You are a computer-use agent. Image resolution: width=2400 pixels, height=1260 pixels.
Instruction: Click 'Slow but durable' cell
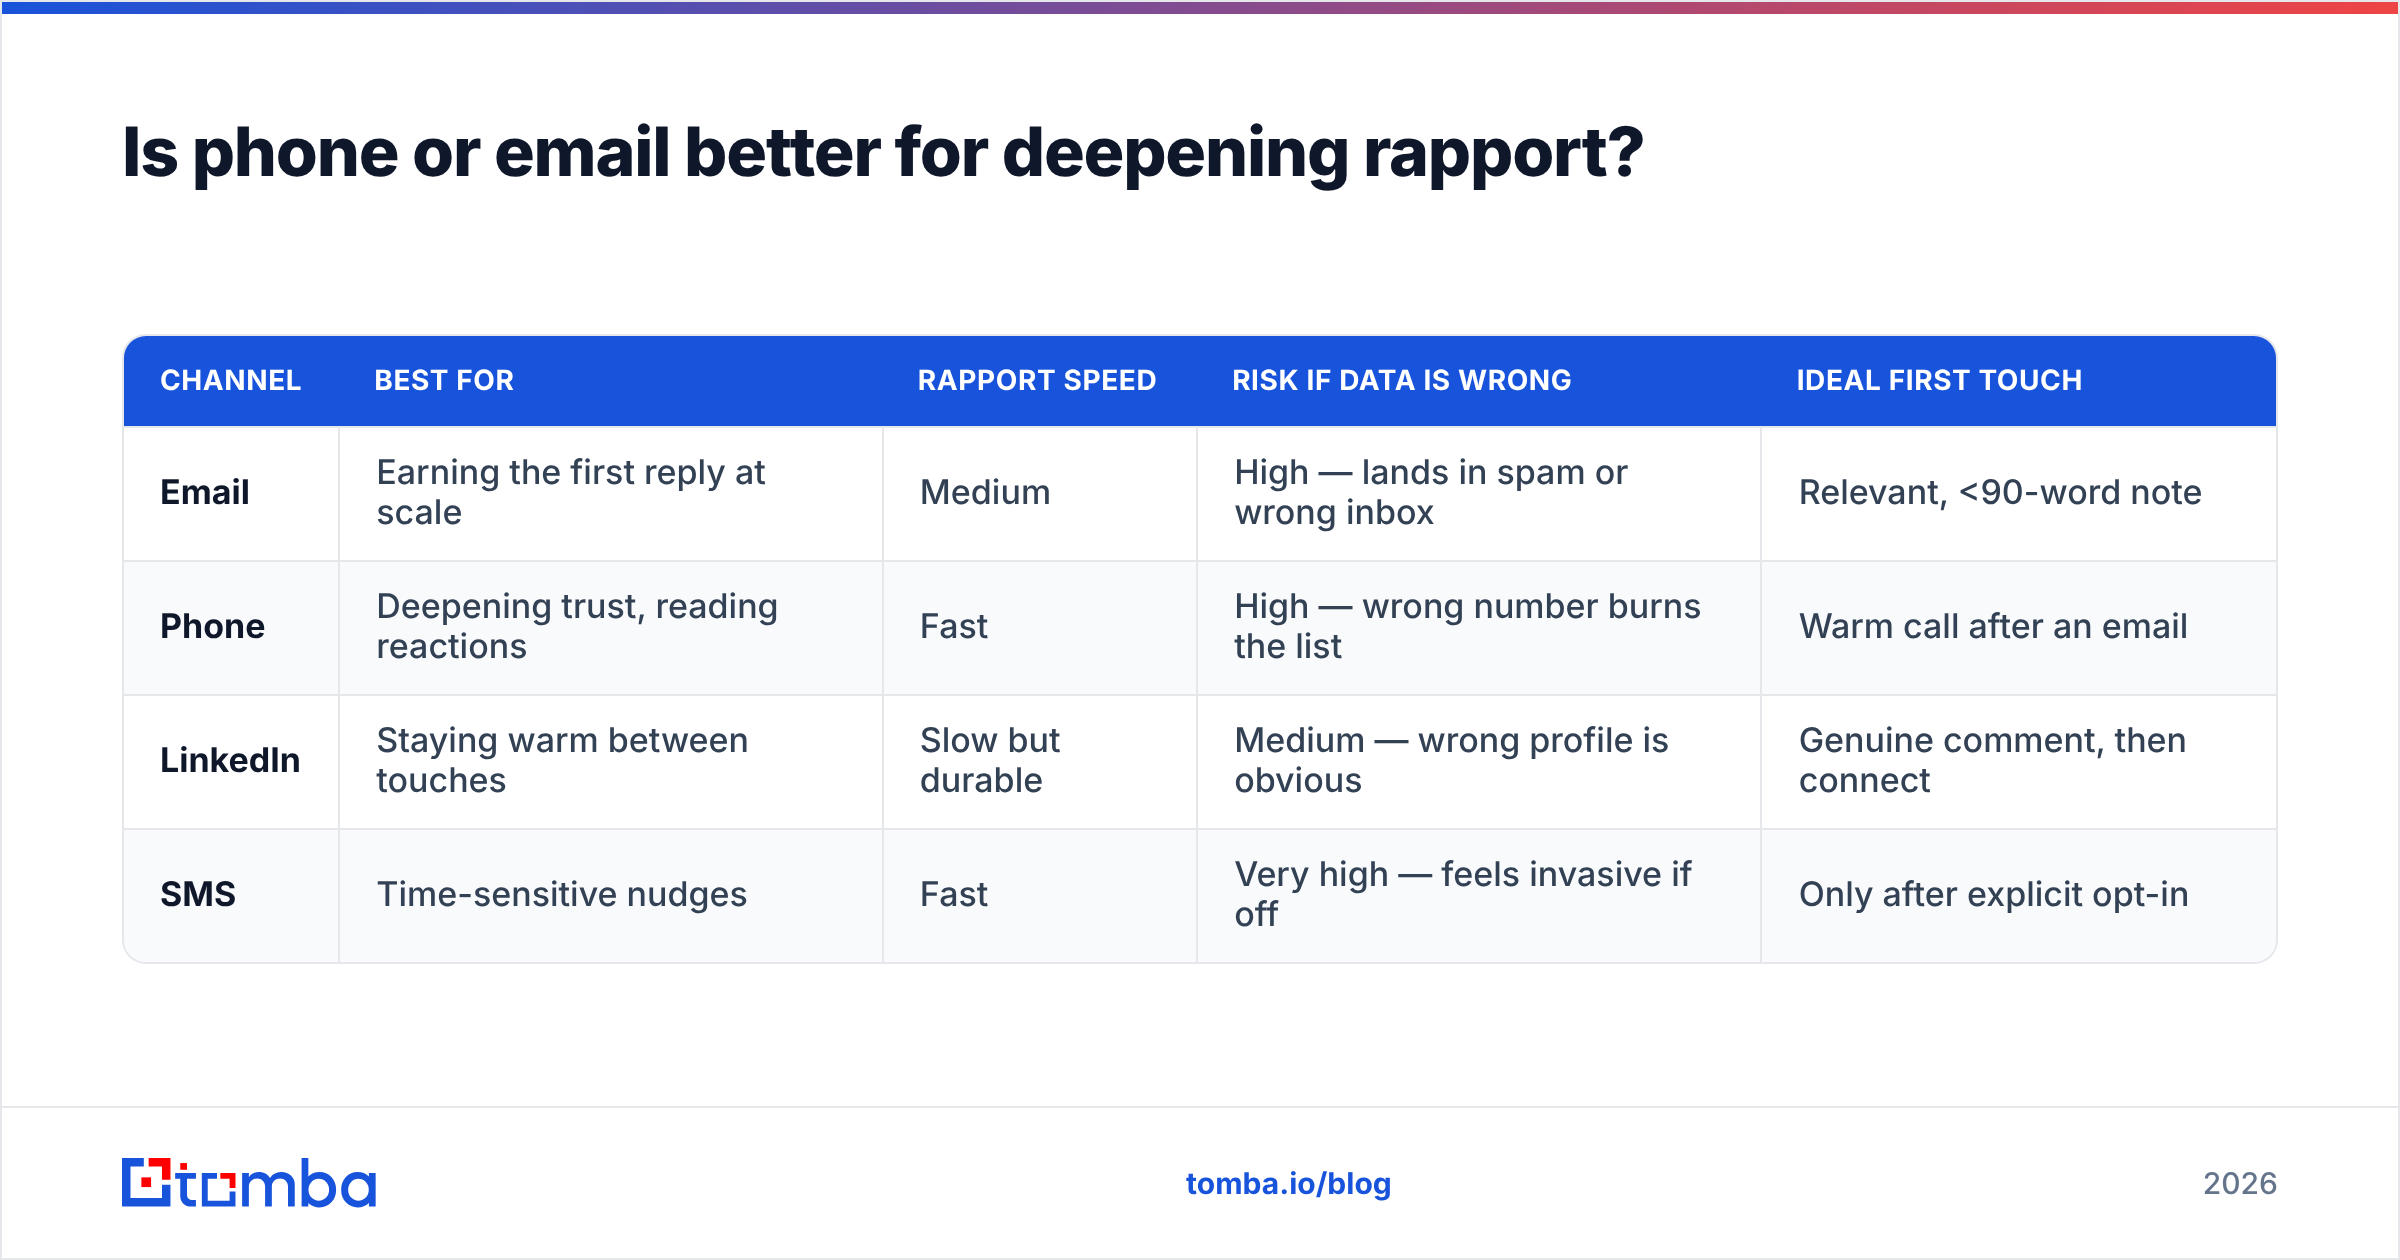coord(1040,761)
